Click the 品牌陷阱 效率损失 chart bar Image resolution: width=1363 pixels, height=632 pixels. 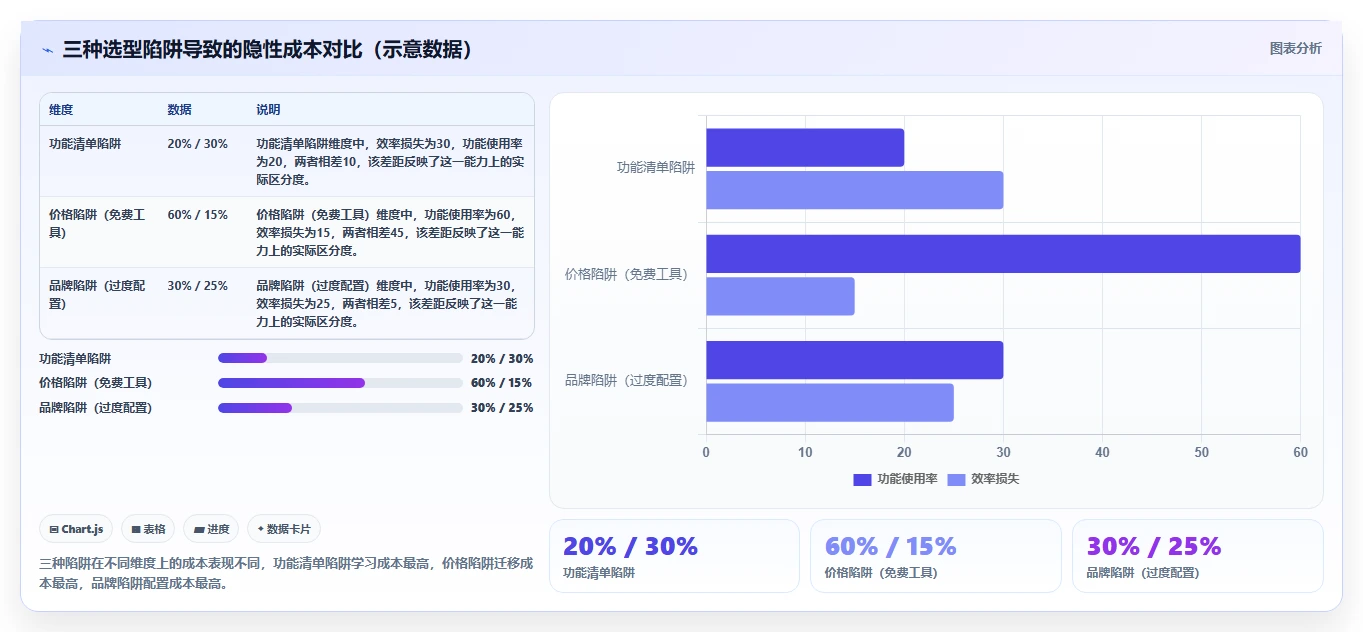click(x=830, y=402)
